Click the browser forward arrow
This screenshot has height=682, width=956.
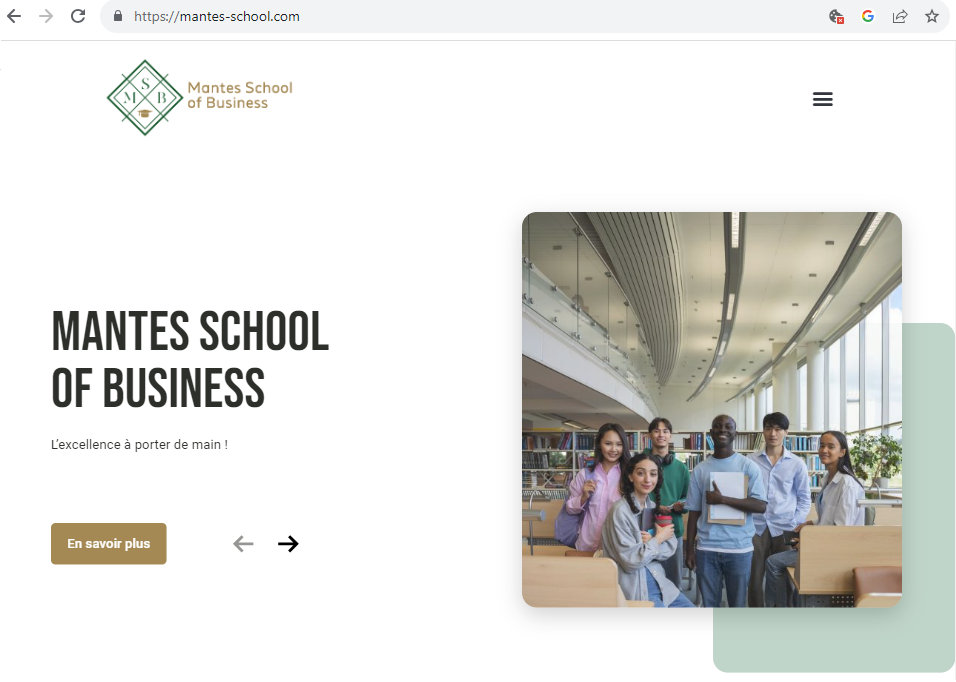(x=46, y=16)
